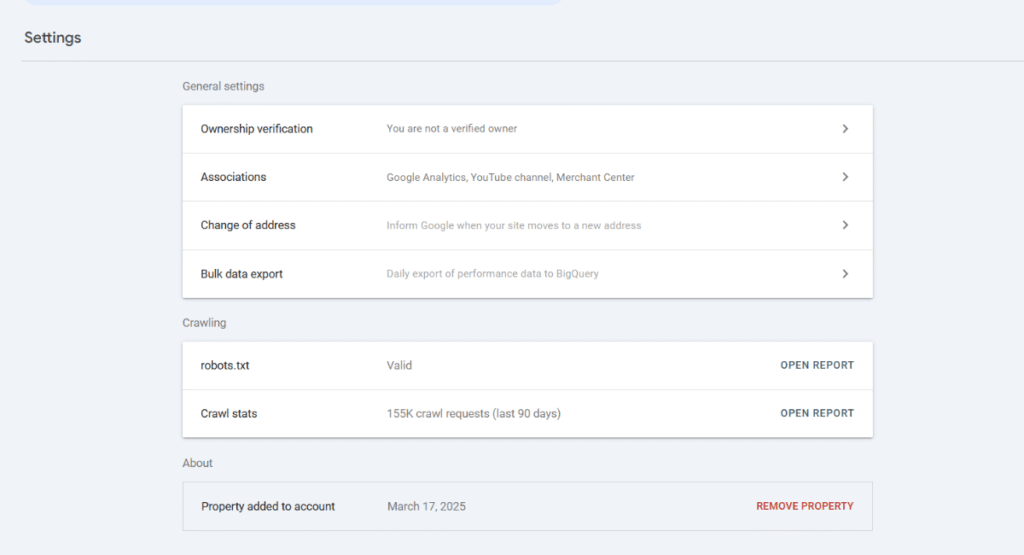1024x555 pixels.
Task: Click "You are not a verified owner" text
Action: [x=451, y=129]
